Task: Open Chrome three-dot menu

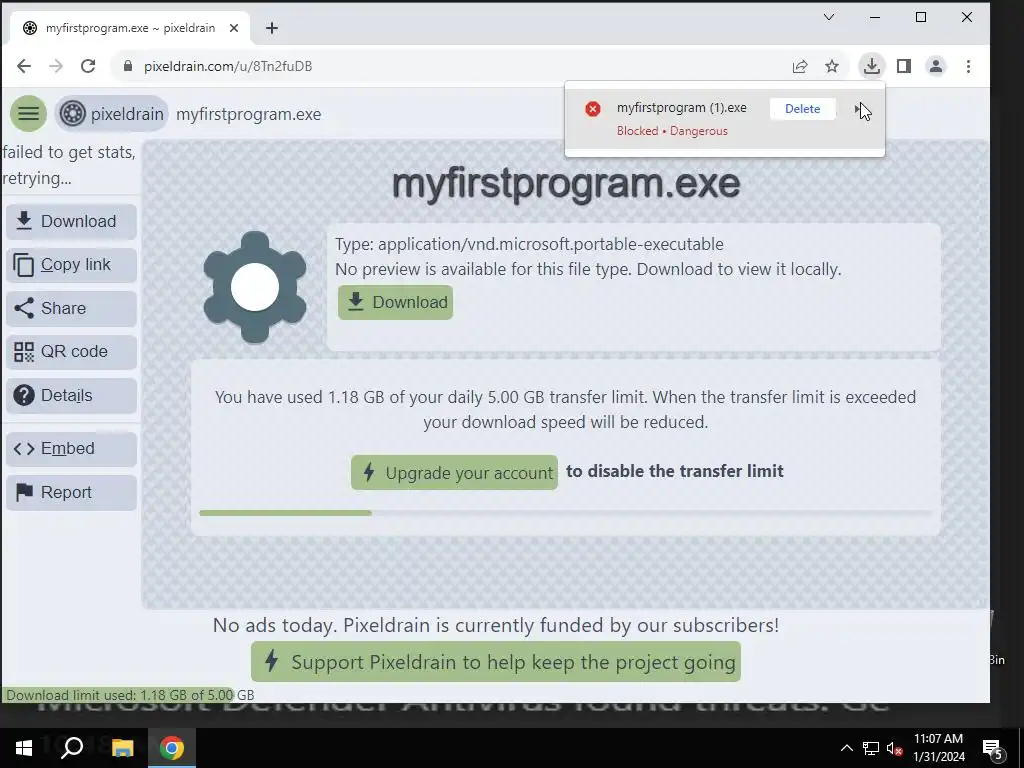Action: click(x=968, y=66)
